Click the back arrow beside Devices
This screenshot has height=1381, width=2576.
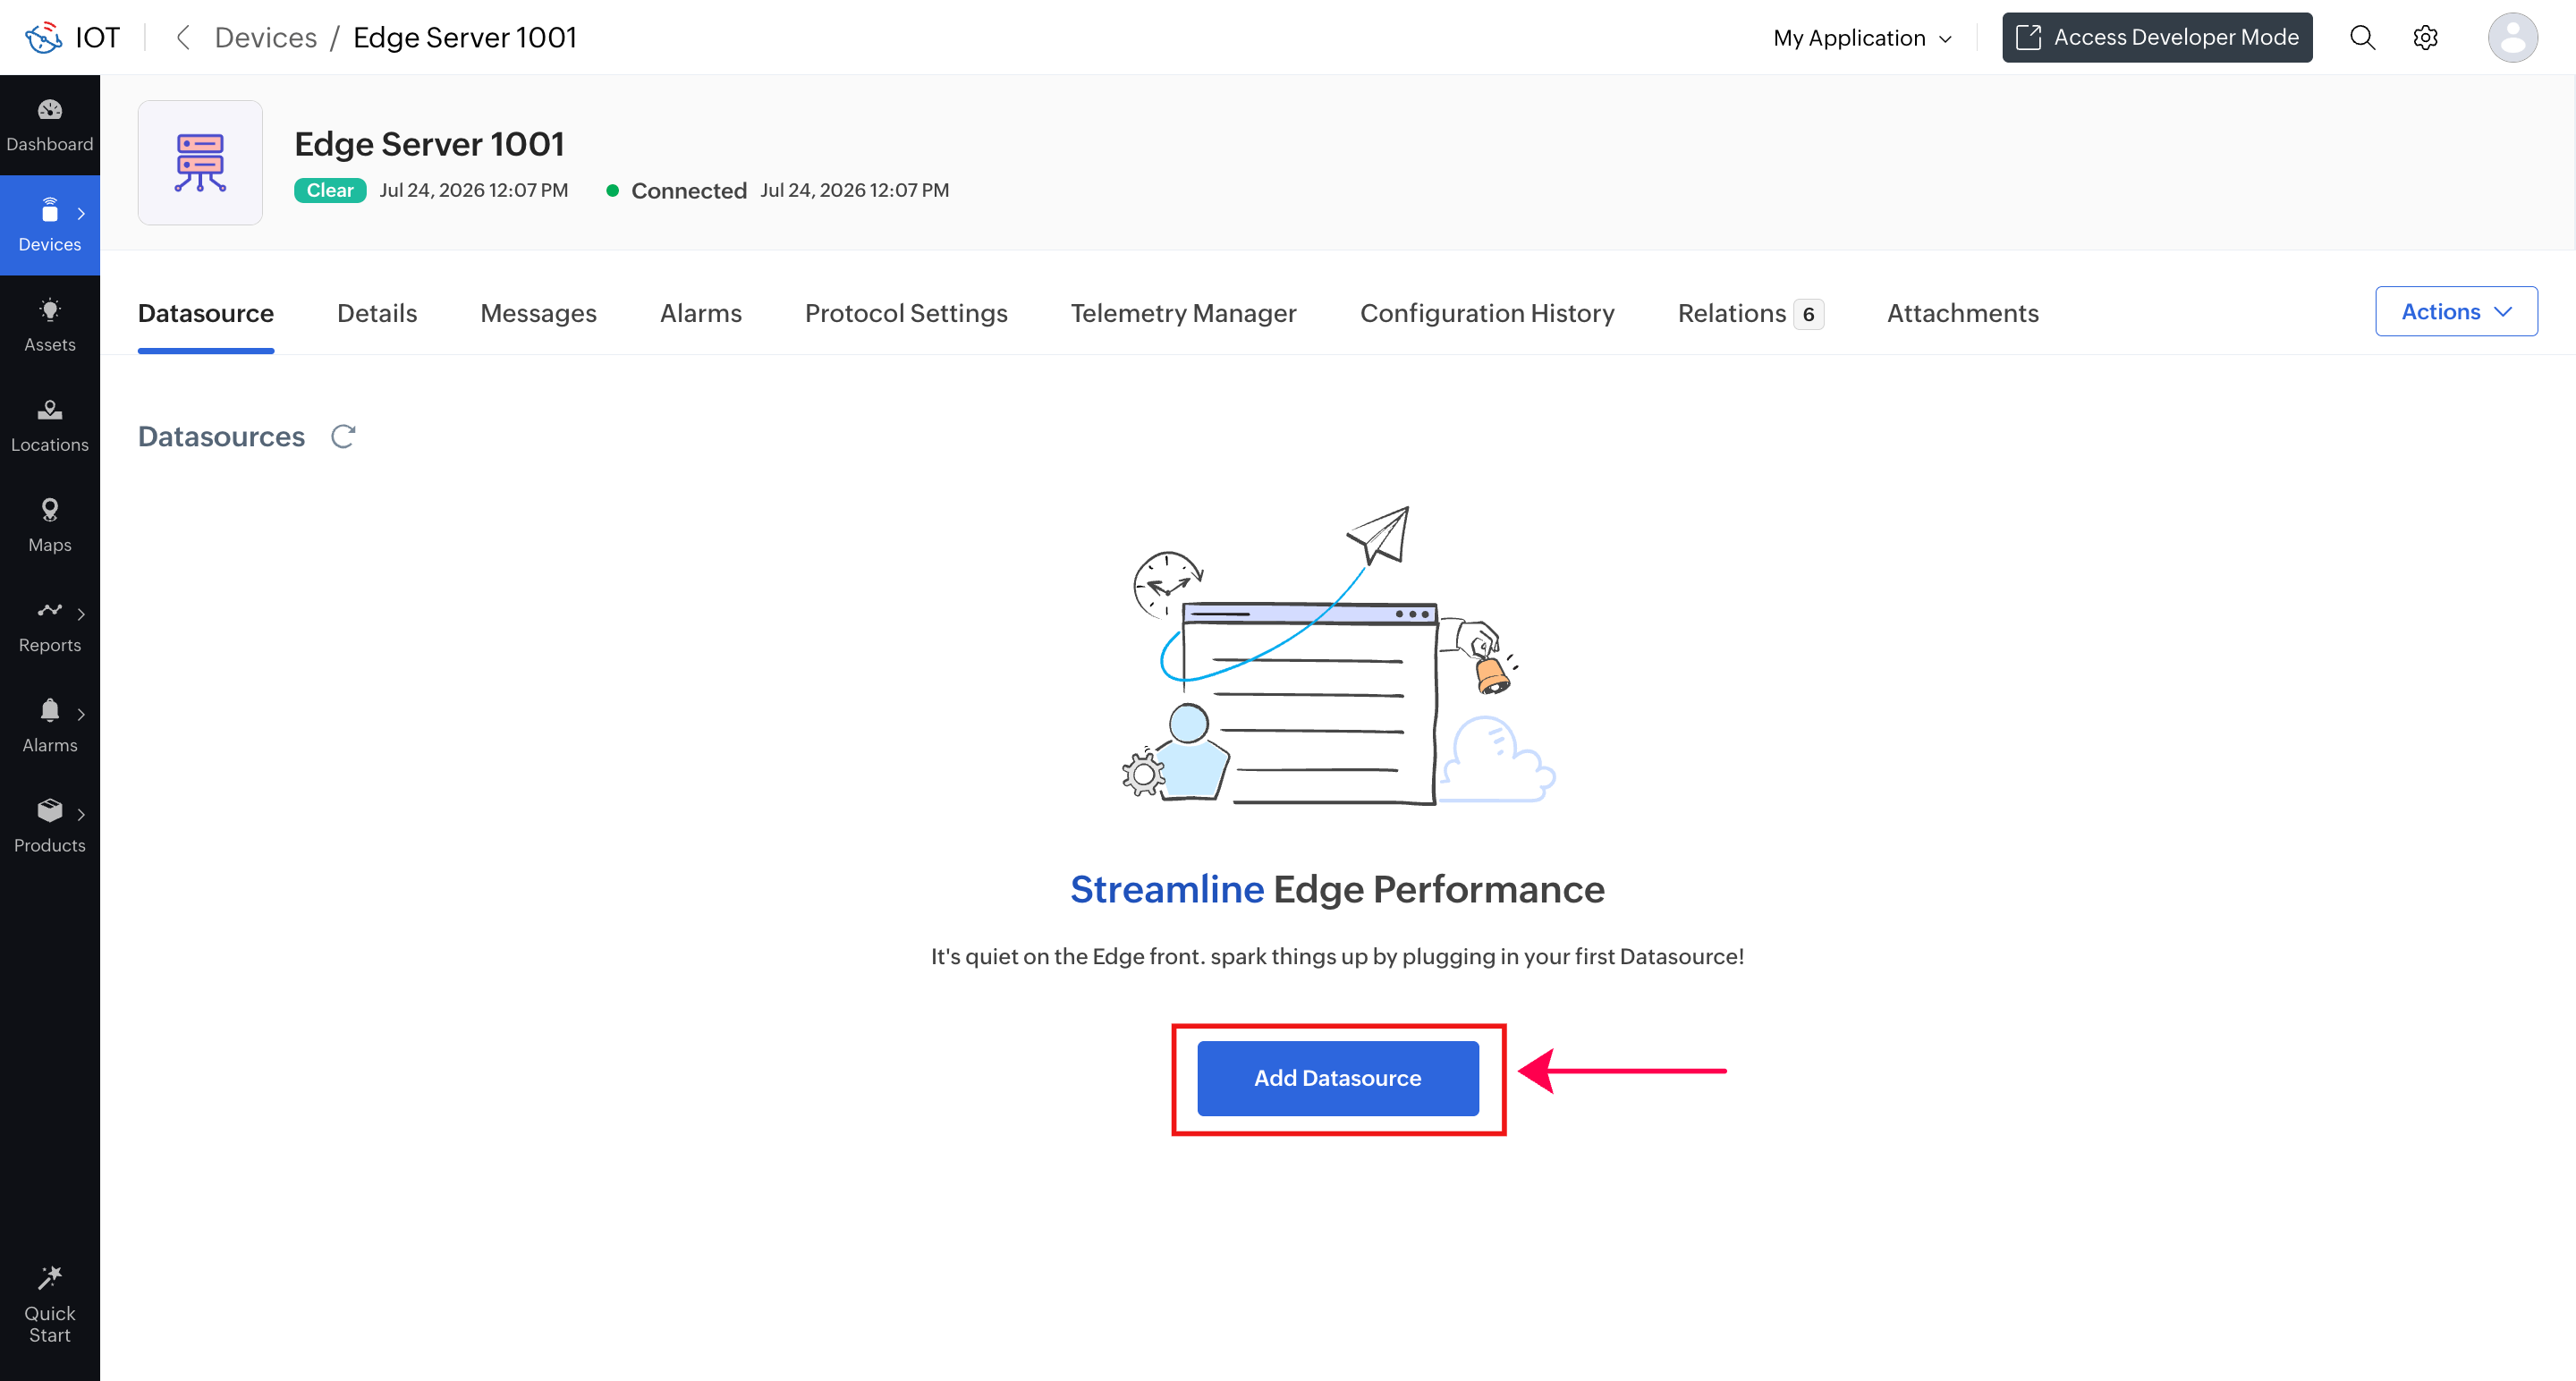[x=183, y=38]
